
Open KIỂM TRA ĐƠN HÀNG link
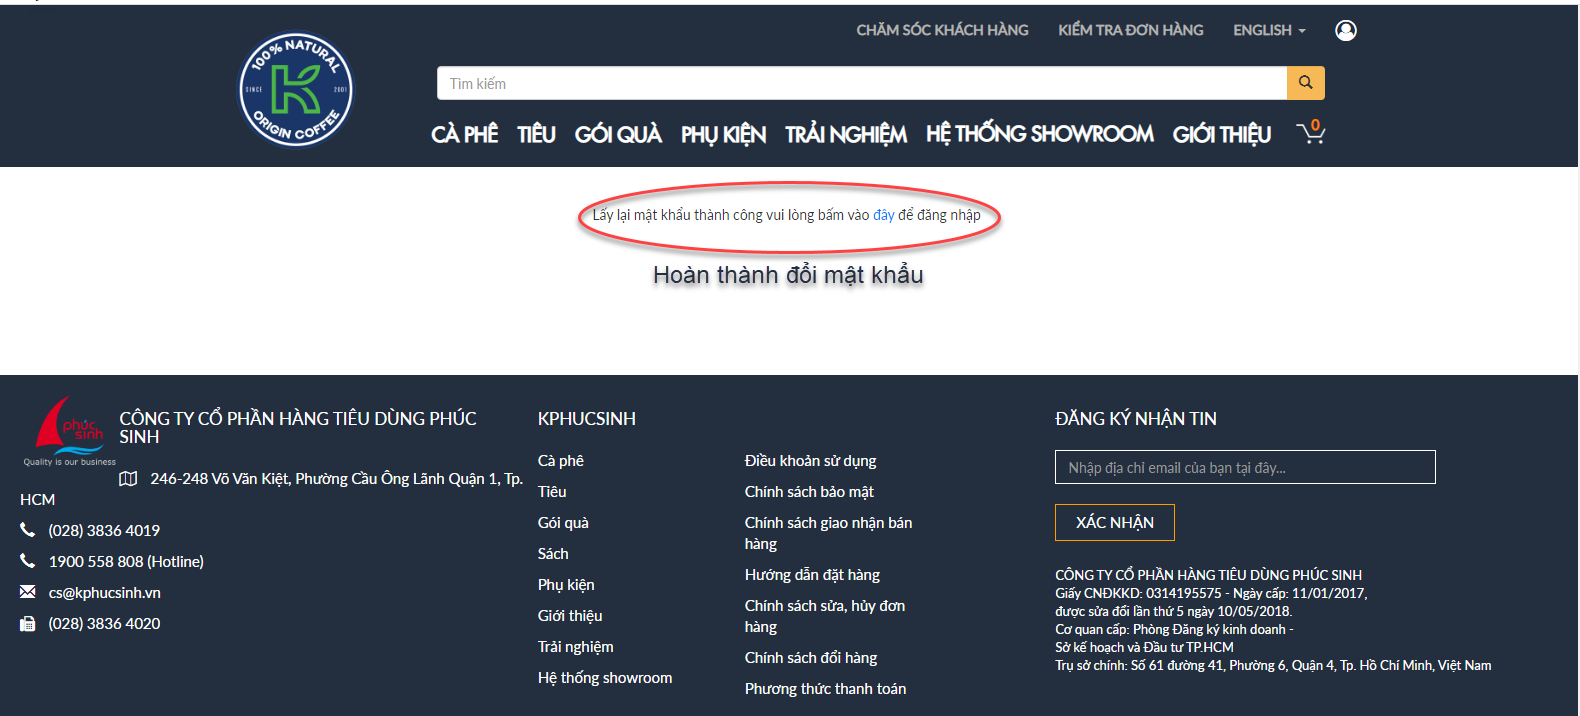(1130, 31)
